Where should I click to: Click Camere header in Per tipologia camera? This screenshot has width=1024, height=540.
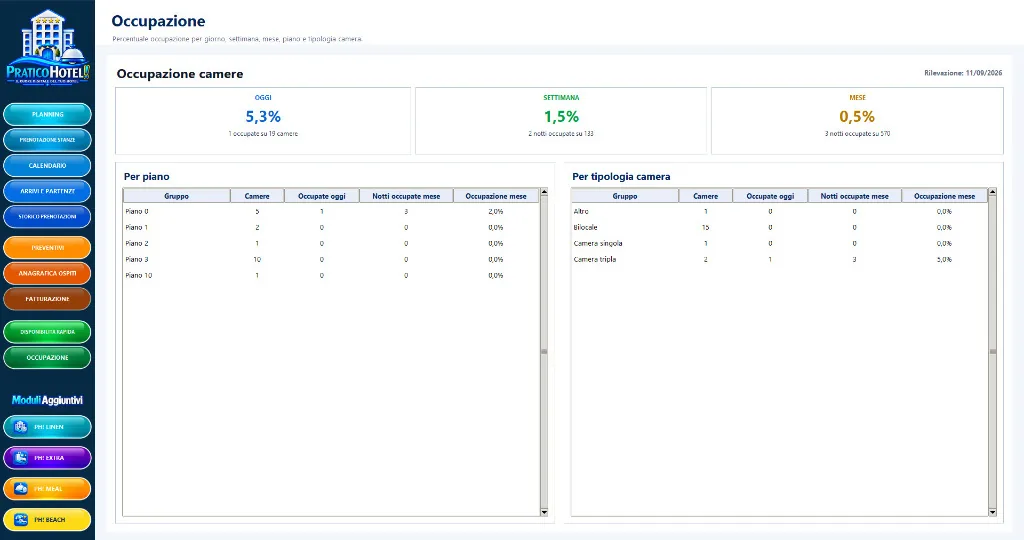705,196
